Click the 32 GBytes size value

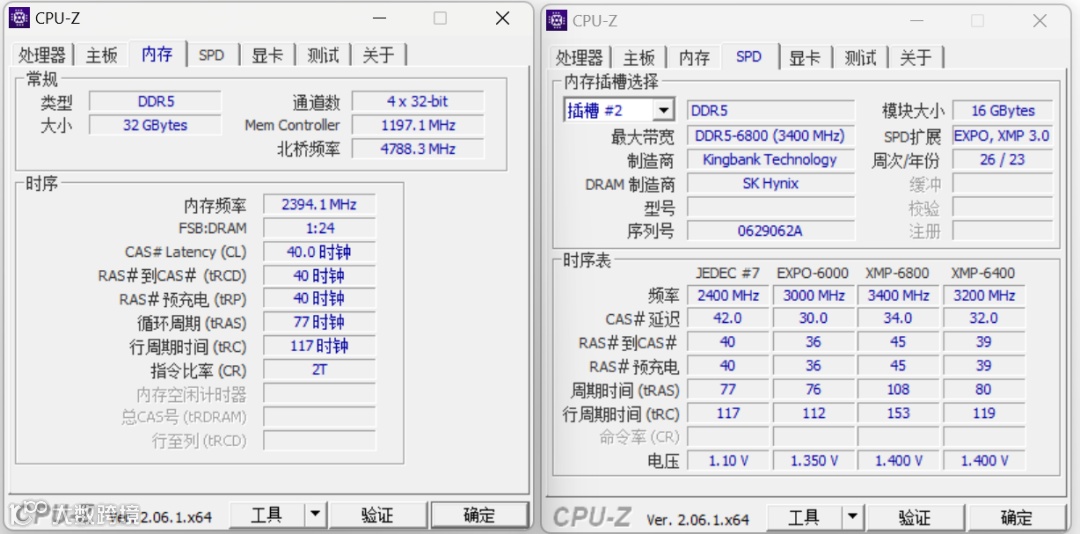point(156,125)
